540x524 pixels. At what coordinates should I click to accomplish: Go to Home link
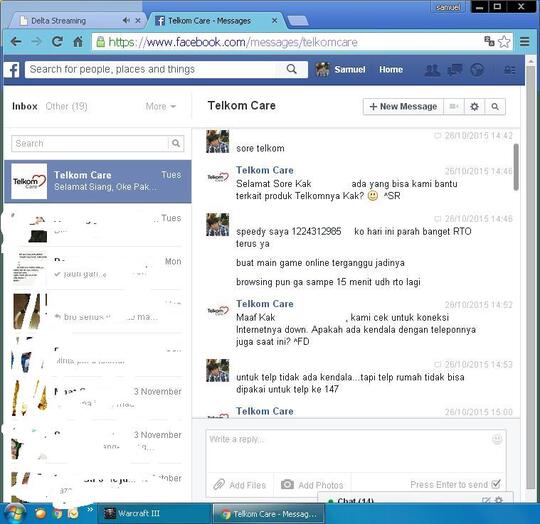(x=391, y=70)
